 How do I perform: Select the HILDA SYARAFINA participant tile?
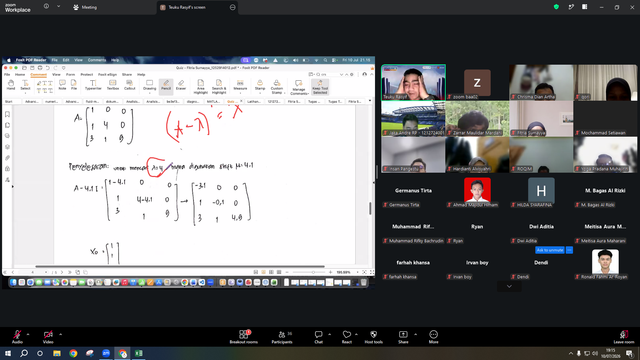click(x=541, y=191)
